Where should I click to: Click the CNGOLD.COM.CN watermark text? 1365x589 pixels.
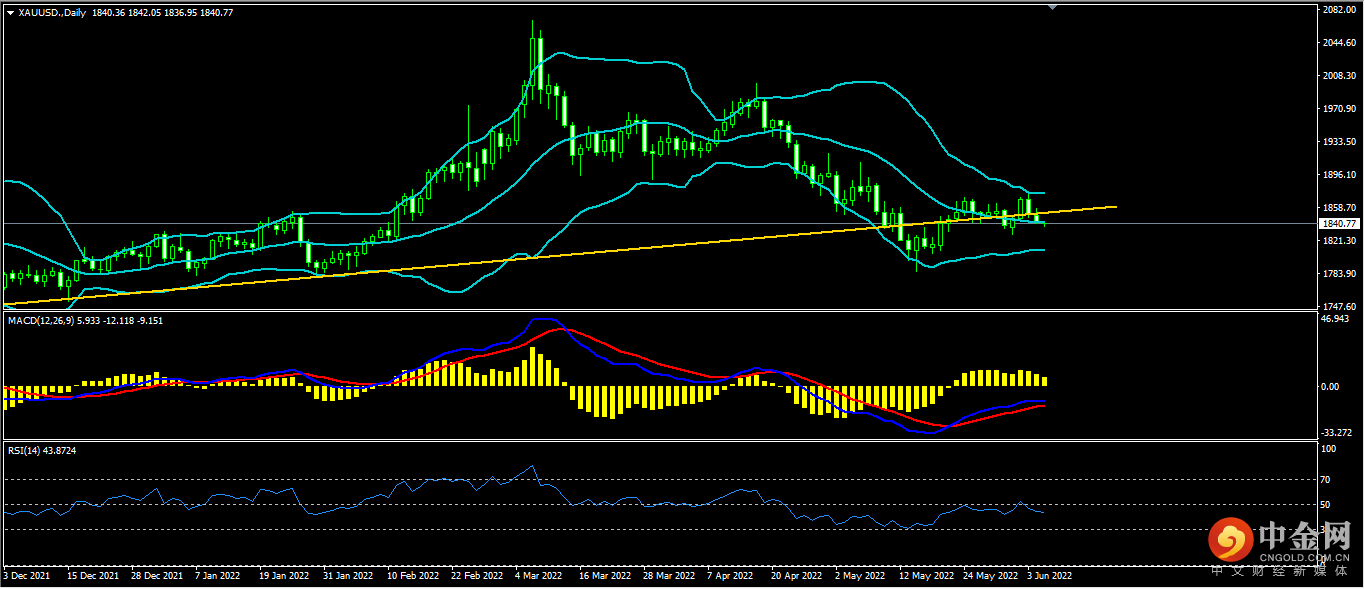coord(1304,557)
